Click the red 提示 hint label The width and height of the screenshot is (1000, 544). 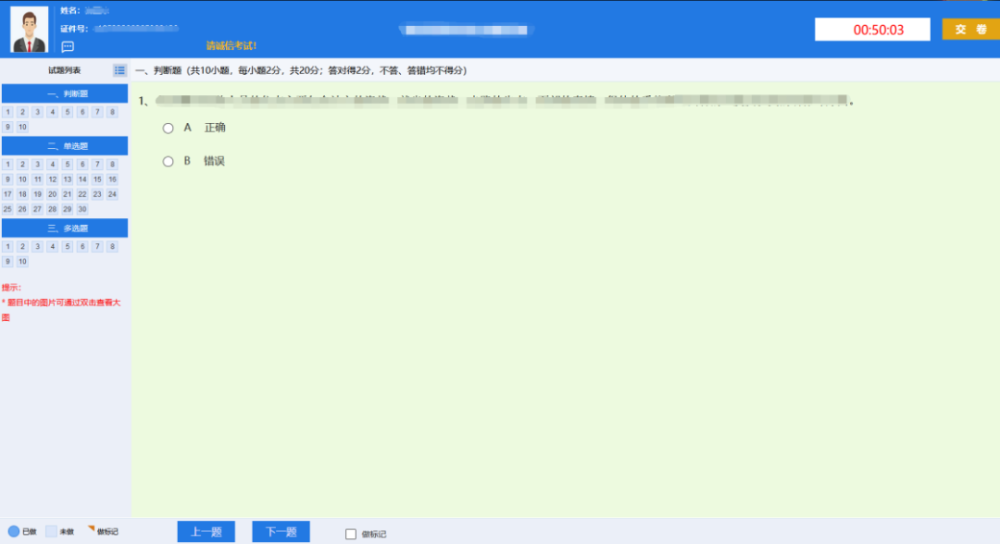coord(11,288)
